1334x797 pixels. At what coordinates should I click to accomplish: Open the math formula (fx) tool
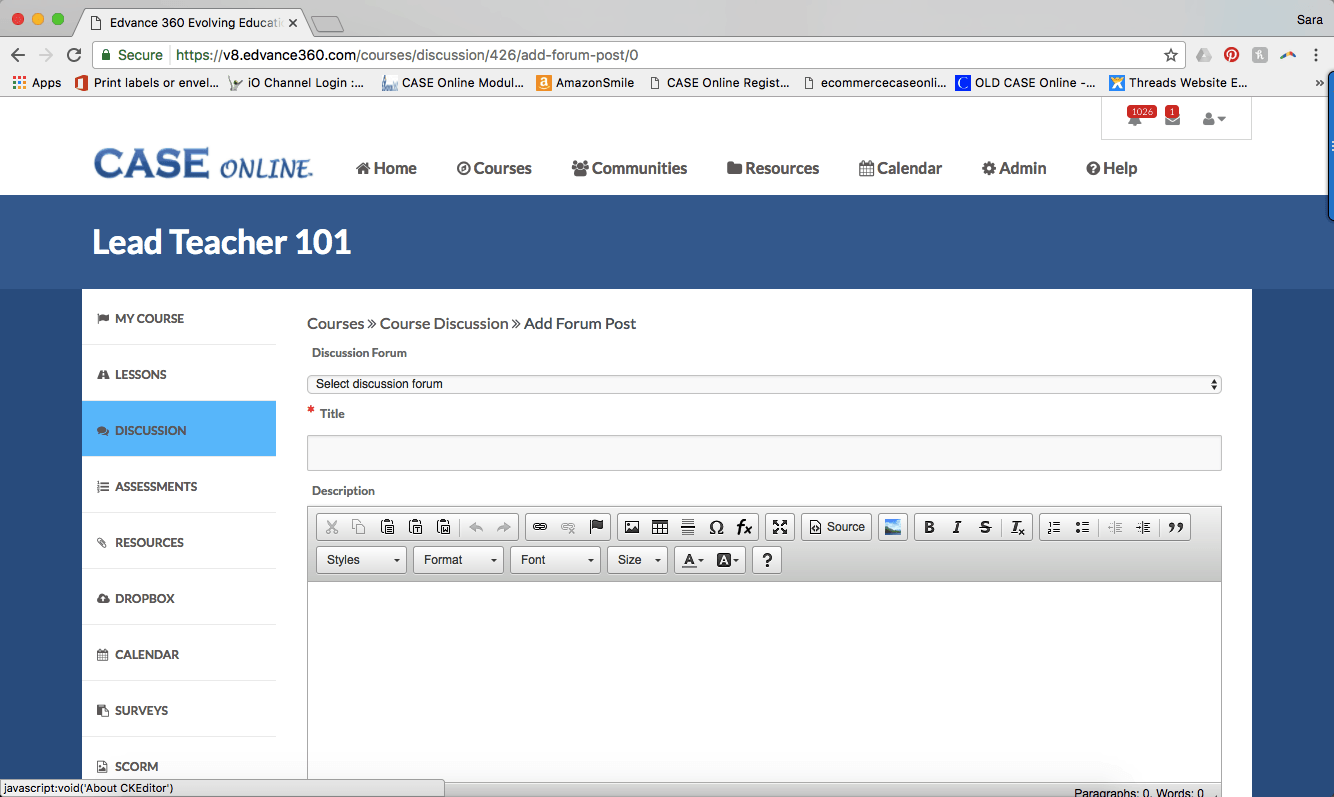(744, 527)
